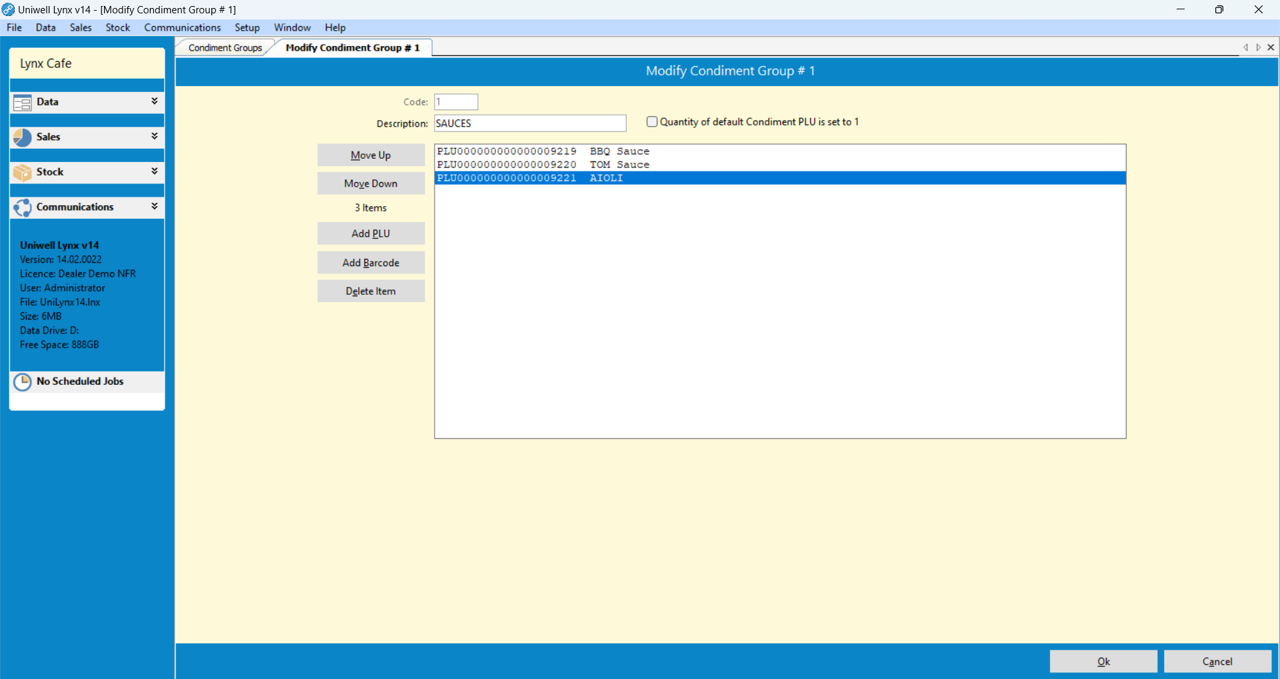Click the 3 Items count label
Viewport: 1280px width, 679px height.
coord(371,208)
